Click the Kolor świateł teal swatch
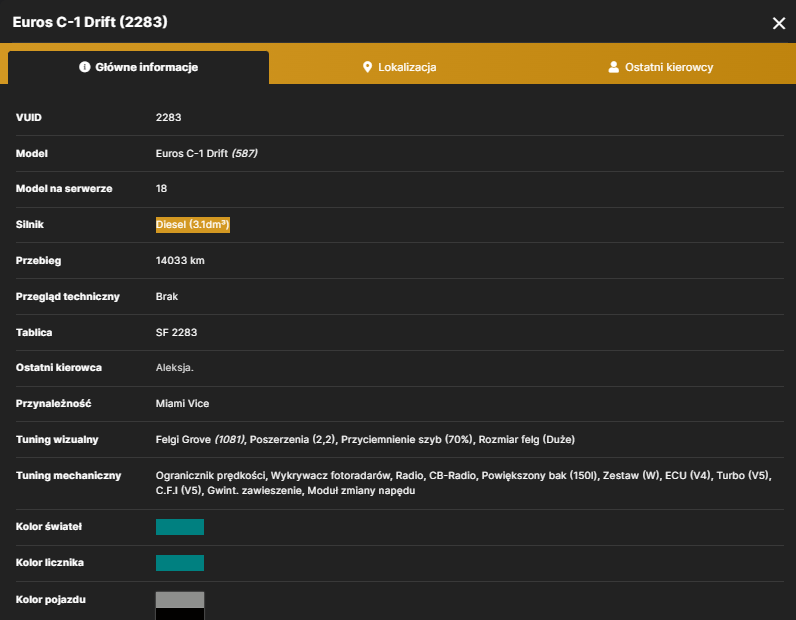 (x=180, y=527)
